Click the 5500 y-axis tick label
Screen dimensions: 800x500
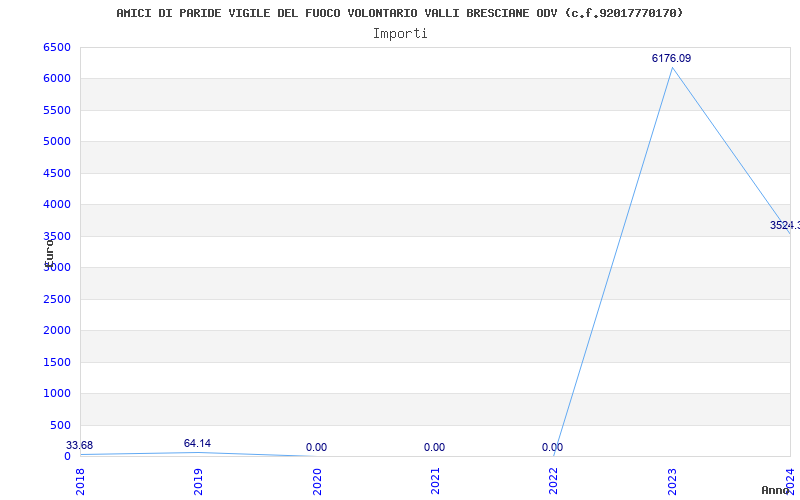[x=57, y=110]
